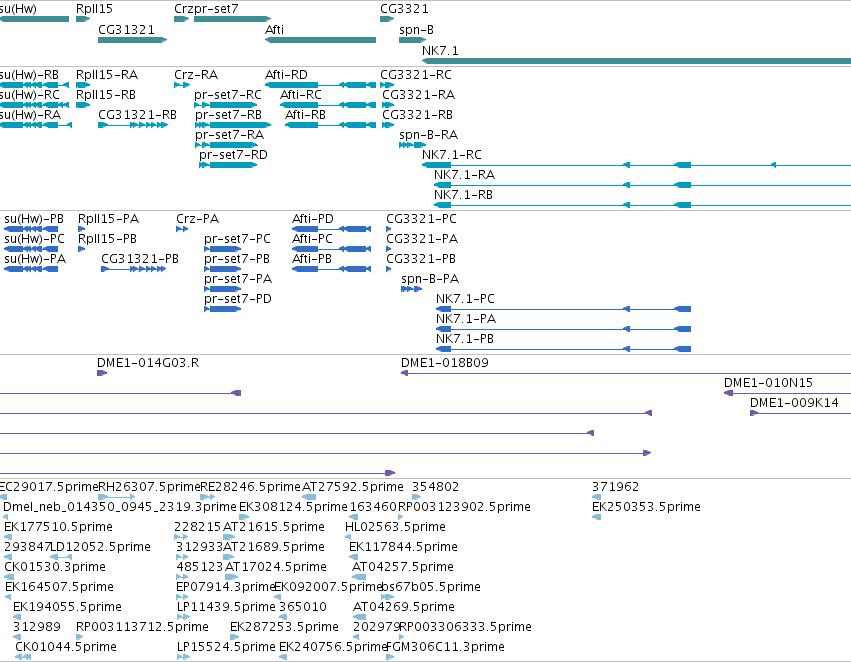Viewport: 851px width, 662px height.
Task: Click the Afti-PD protein label
Action: pyautogui.click(x=313, y=219)
